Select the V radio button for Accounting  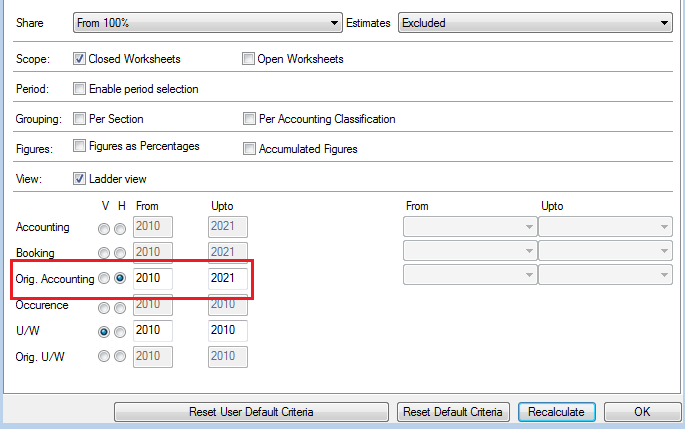pos(104,228)
